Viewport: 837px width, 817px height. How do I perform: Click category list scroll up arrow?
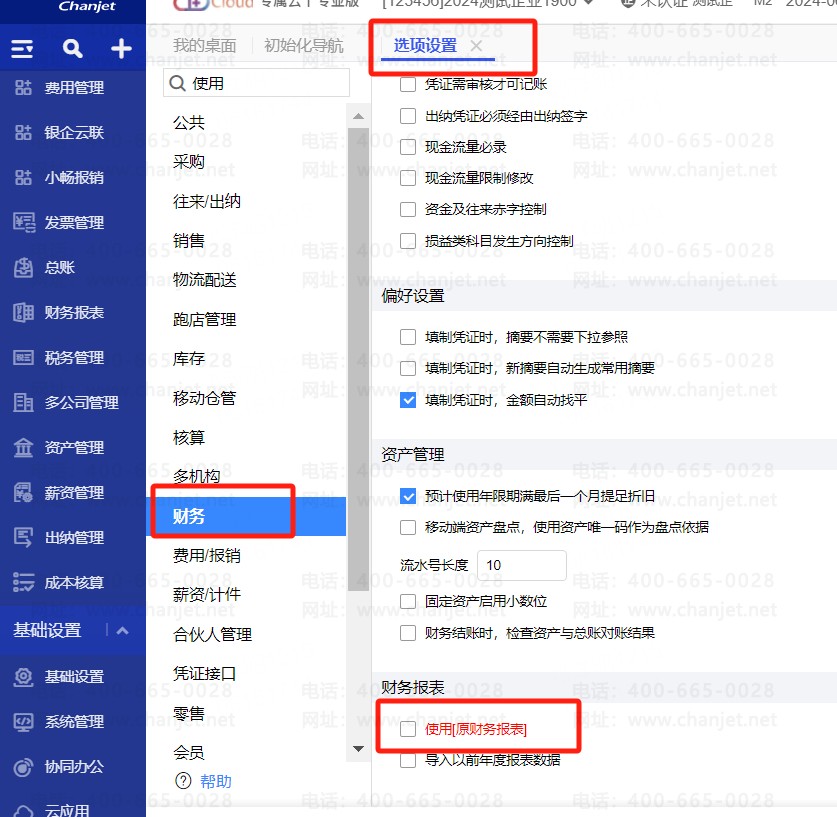click(358, 116)
